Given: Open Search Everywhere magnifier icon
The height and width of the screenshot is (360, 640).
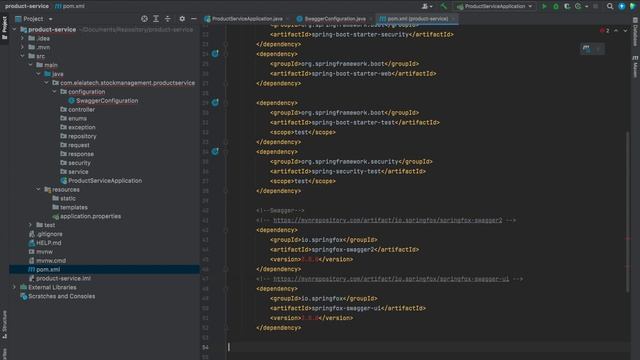Looking at the screenshot, I should [610, 6].
